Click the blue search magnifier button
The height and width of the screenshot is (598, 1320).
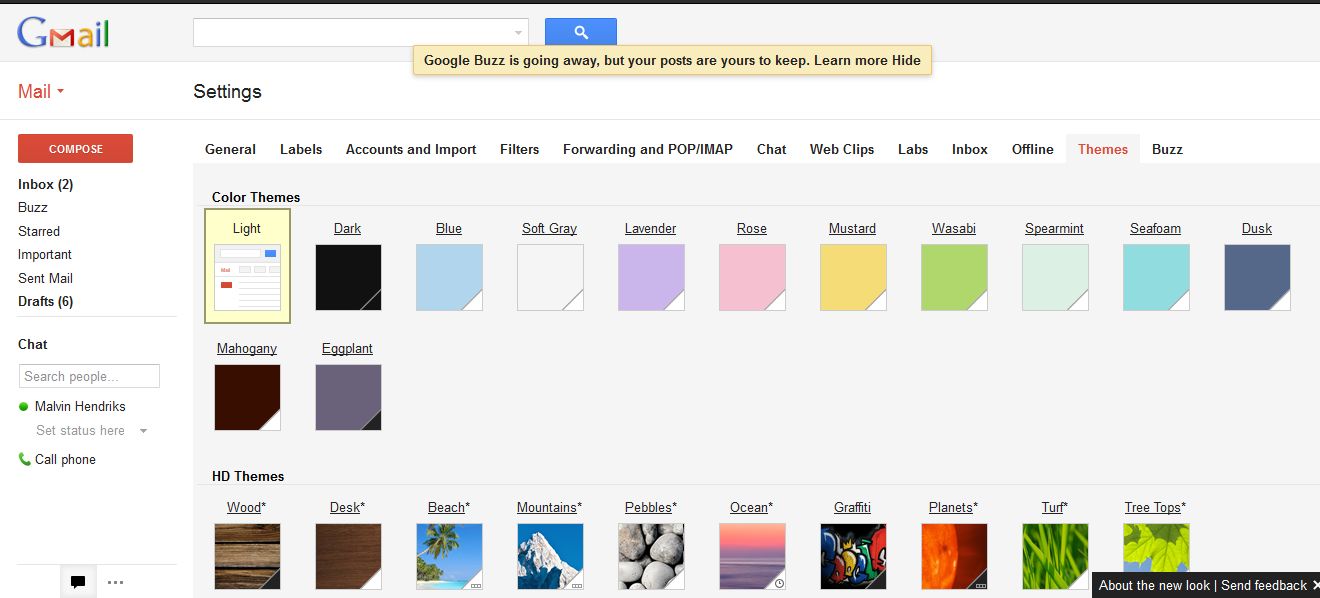(580, 32)
